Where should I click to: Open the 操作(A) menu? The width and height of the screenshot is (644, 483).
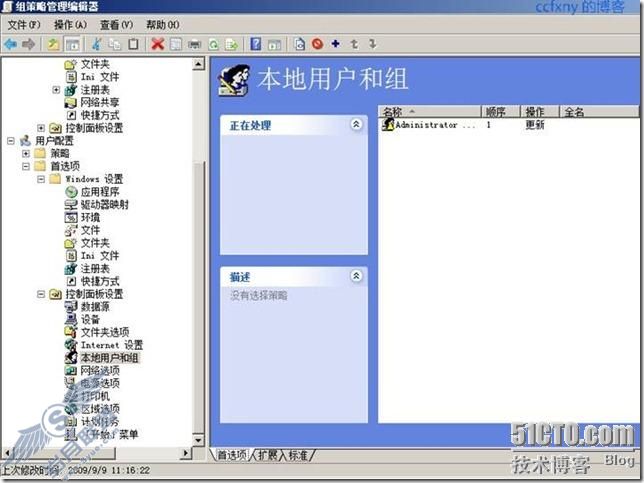tap(70, 25)
